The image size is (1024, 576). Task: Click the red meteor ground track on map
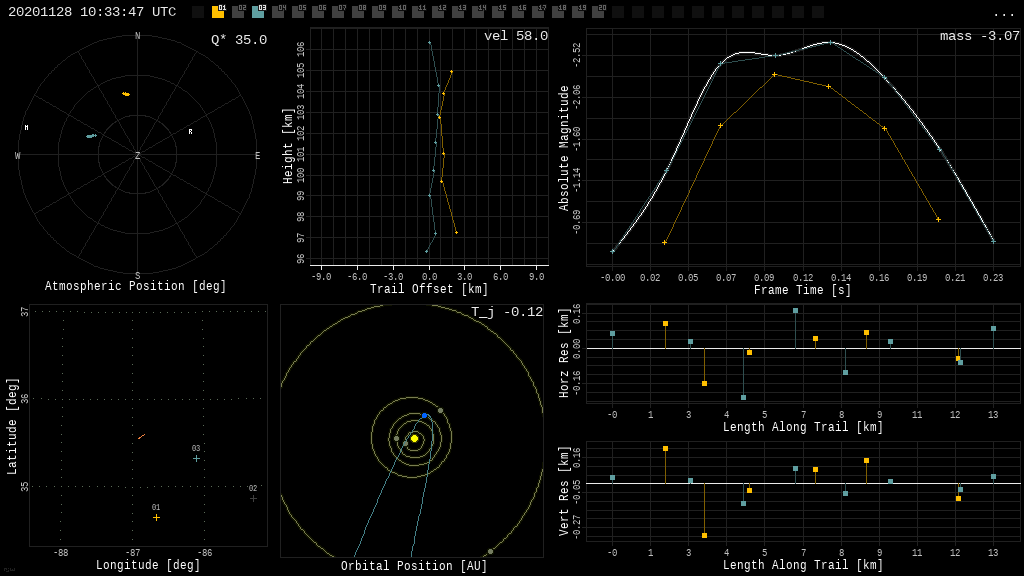(142, 436)
